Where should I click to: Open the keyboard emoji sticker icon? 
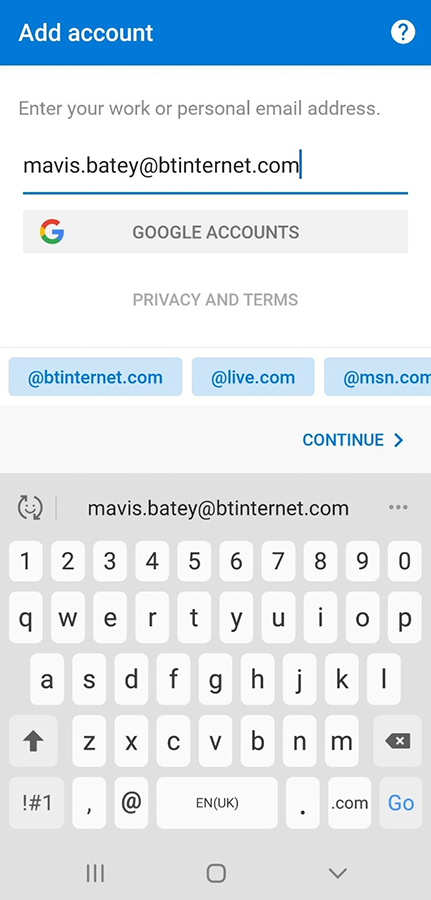30,507
